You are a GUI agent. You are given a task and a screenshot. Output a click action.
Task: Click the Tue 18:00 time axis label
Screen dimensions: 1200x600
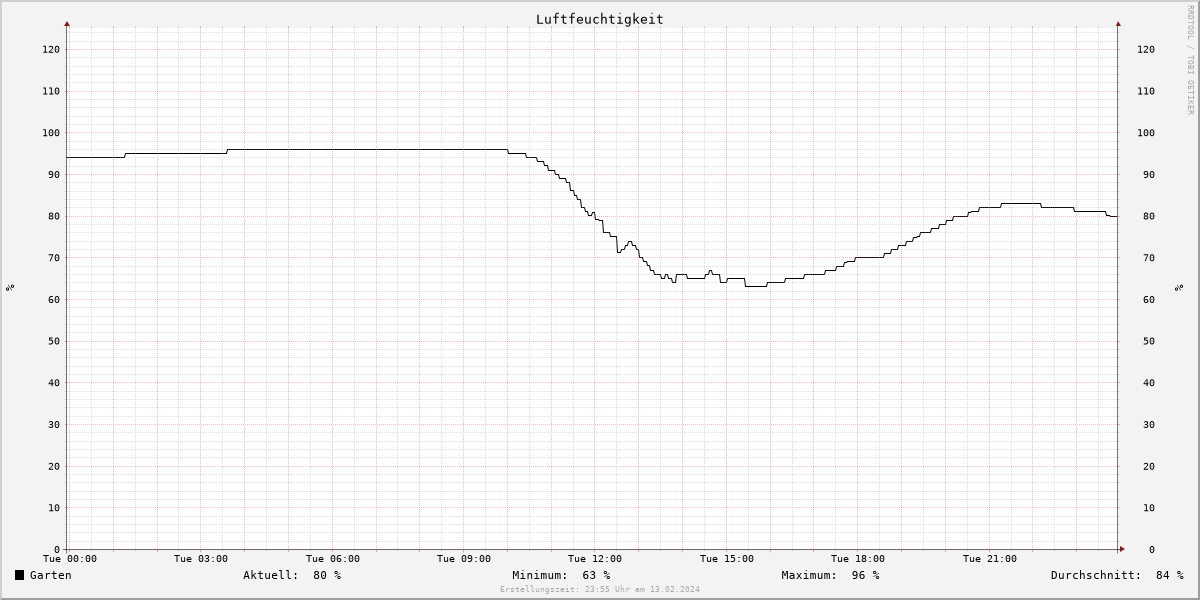coord(858,559)
